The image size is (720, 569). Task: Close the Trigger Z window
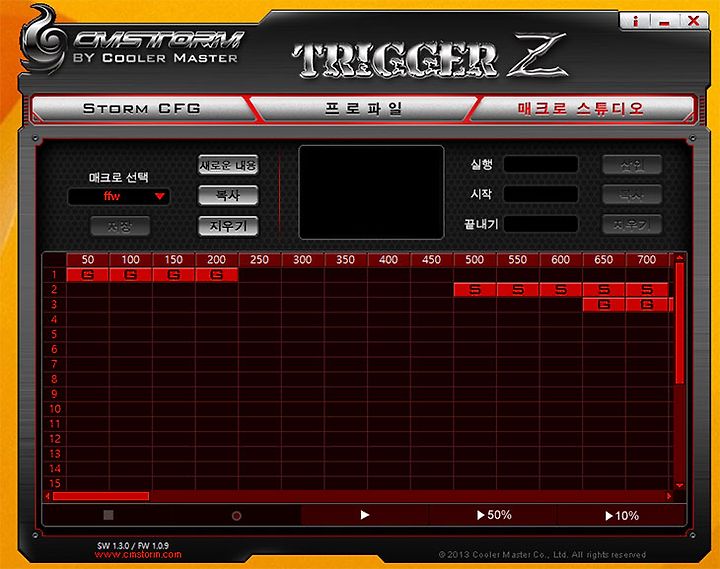tap(693, 21)
